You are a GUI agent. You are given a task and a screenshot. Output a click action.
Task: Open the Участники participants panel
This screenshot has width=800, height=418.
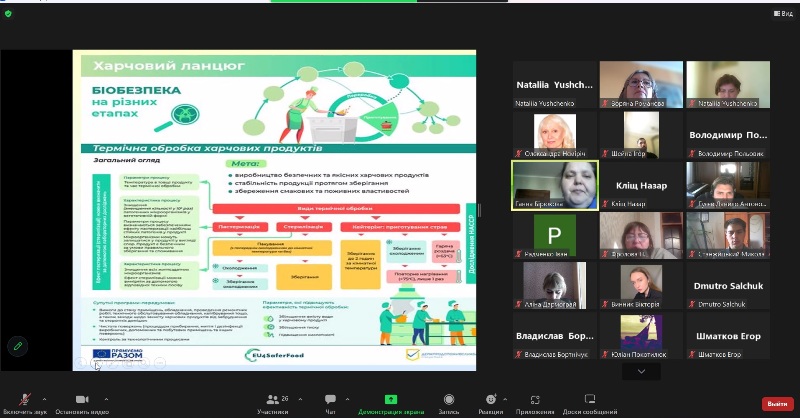273,403
